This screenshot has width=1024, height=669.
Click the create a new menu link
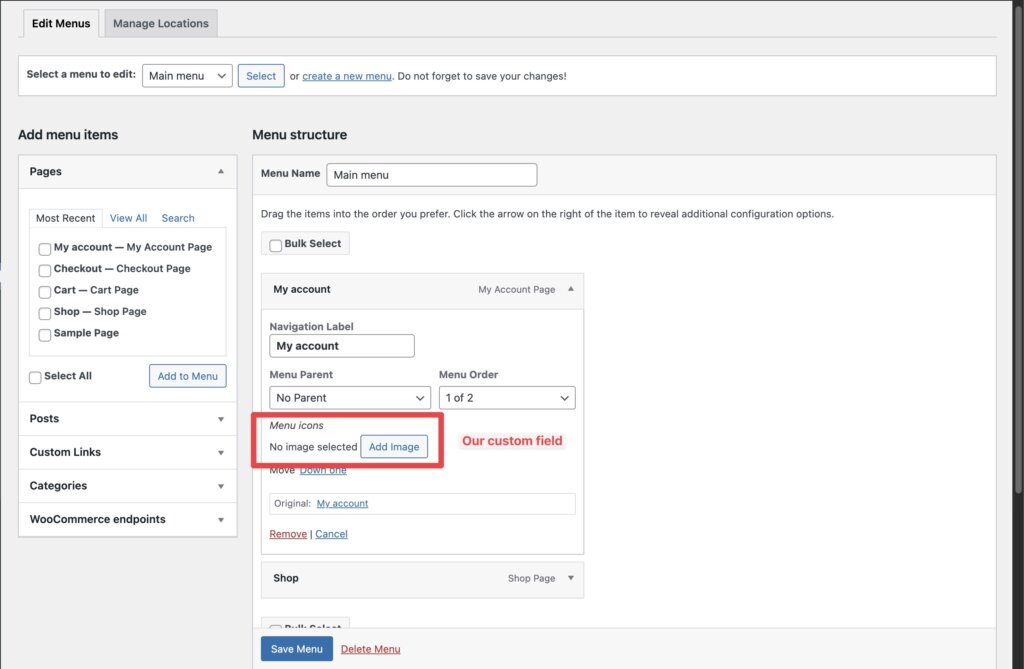click(347, 76)
